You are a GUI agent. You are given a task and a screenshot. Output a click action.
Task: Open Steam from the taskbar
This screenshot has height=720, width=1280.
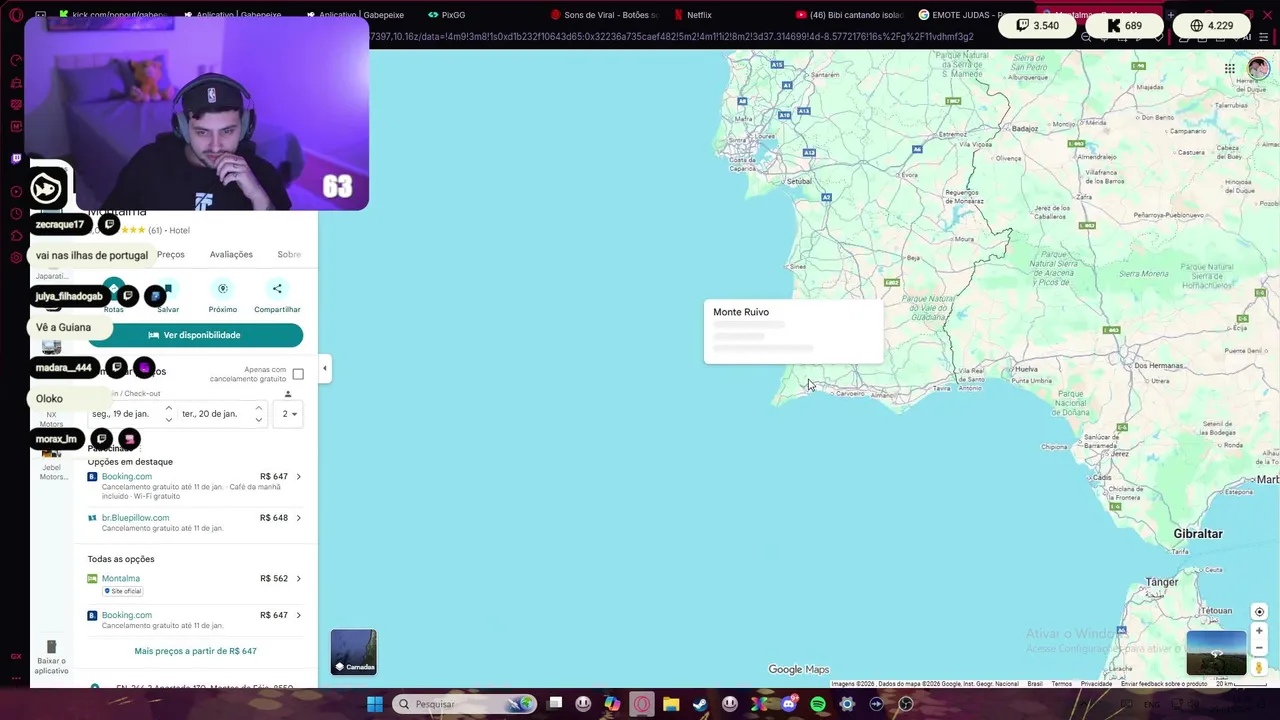point(700,704)
